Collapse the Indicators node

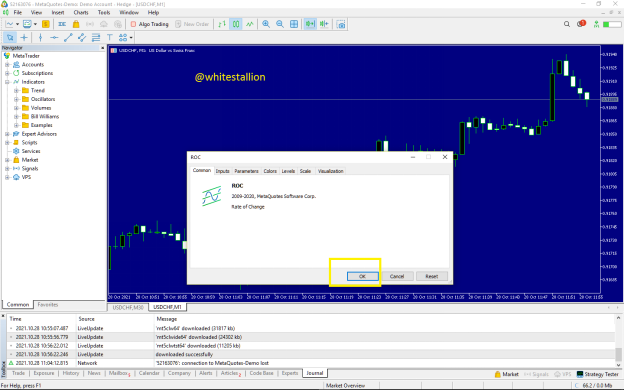pyautogui.click(x=7, y=82)
